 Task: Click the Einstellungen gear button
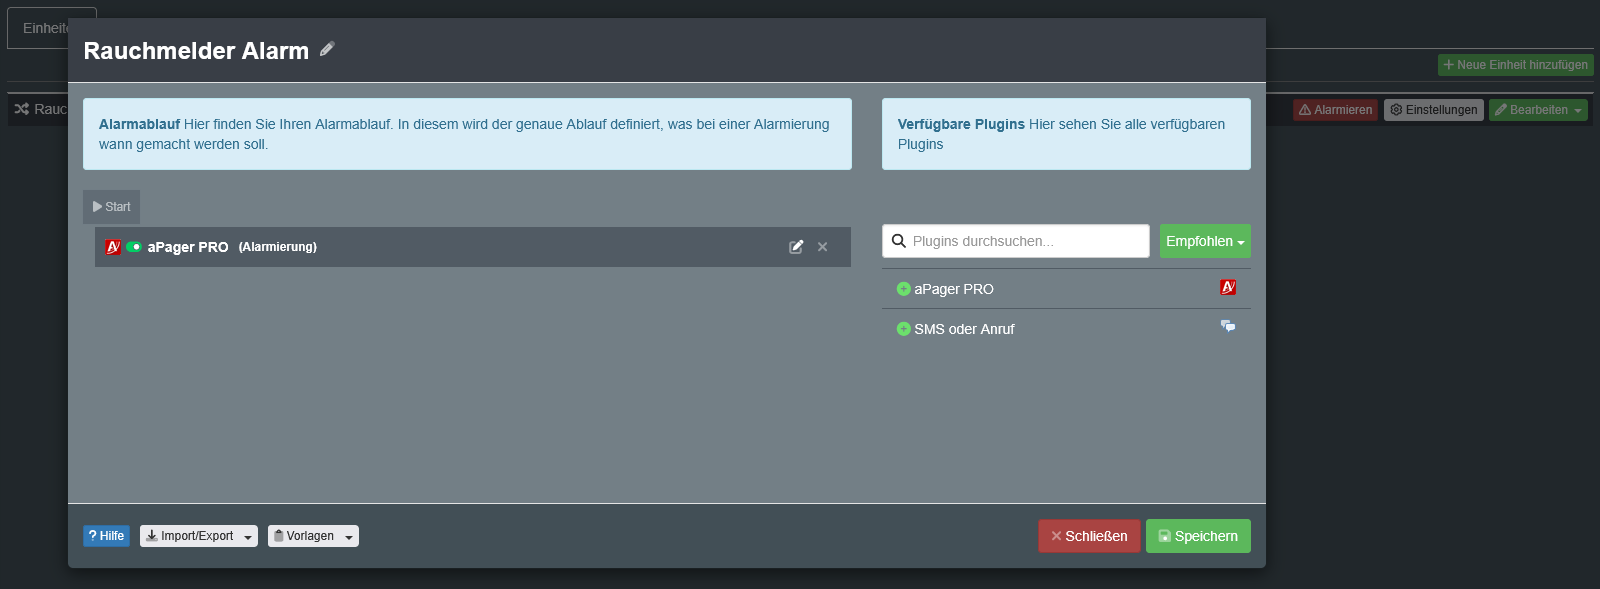tap(1433, 110)
